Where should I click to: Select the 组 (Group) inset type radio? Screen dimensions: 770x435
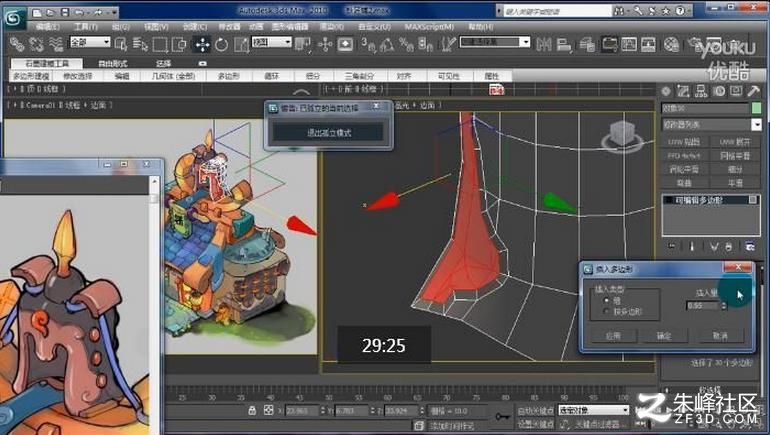[x=606, y=300]
